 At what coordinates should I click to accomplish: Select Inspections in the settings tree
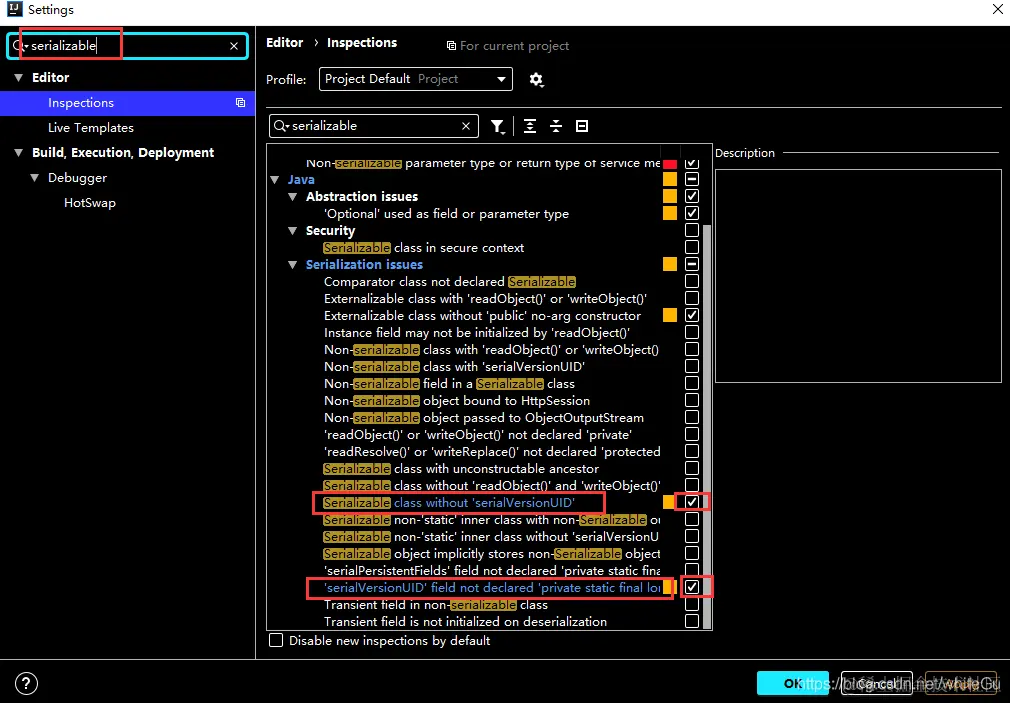128,103
